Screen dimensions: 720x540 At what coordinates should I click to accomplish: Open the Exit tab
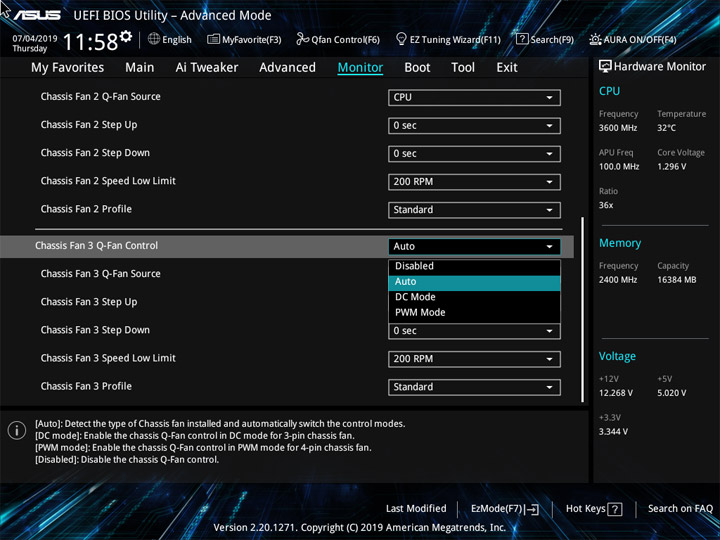507,68
